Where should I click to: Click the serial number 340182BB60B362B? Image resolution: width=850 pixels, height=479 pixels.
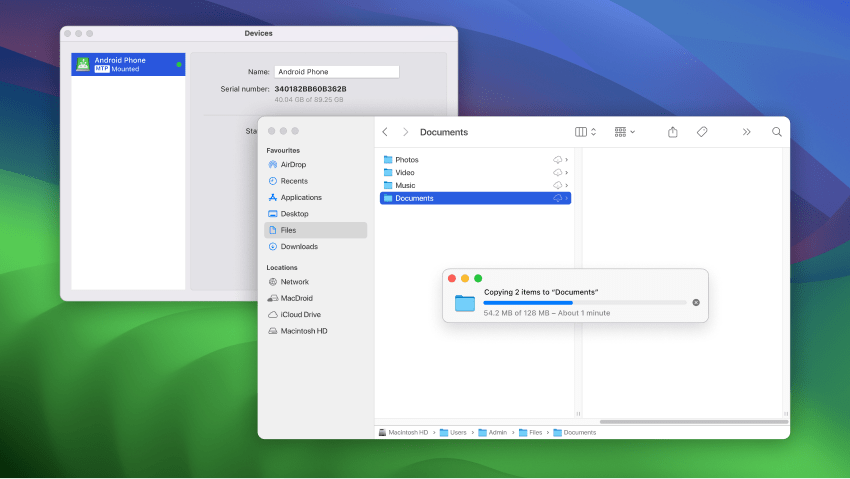(x=310, y=89)
